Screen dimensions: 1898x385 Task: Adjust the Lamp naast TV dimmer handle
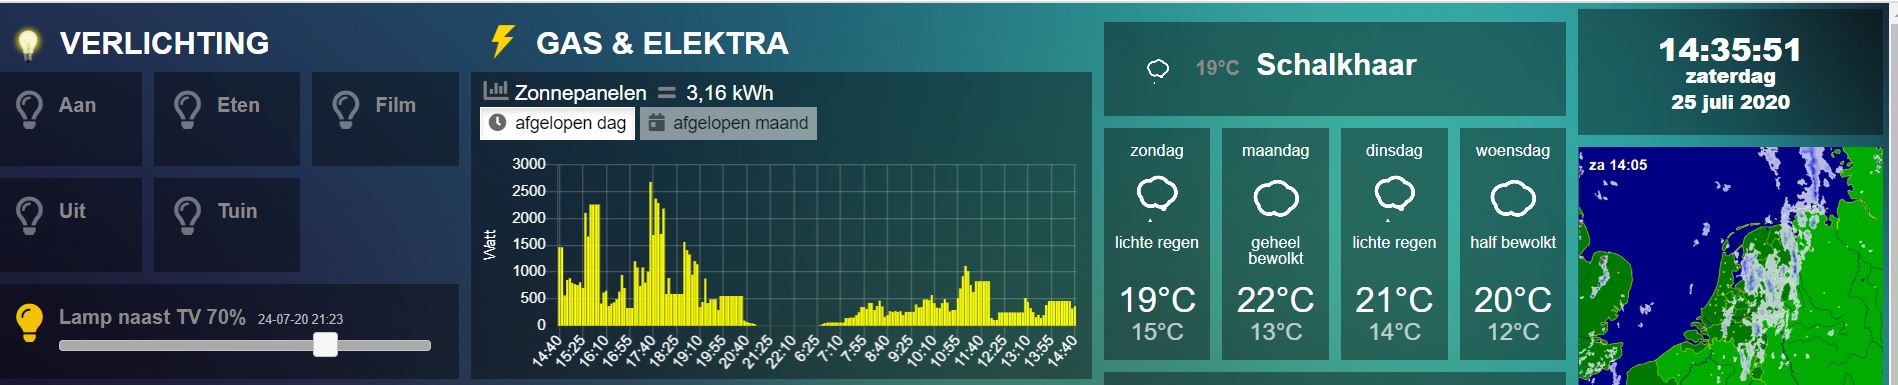coord(325,345)
